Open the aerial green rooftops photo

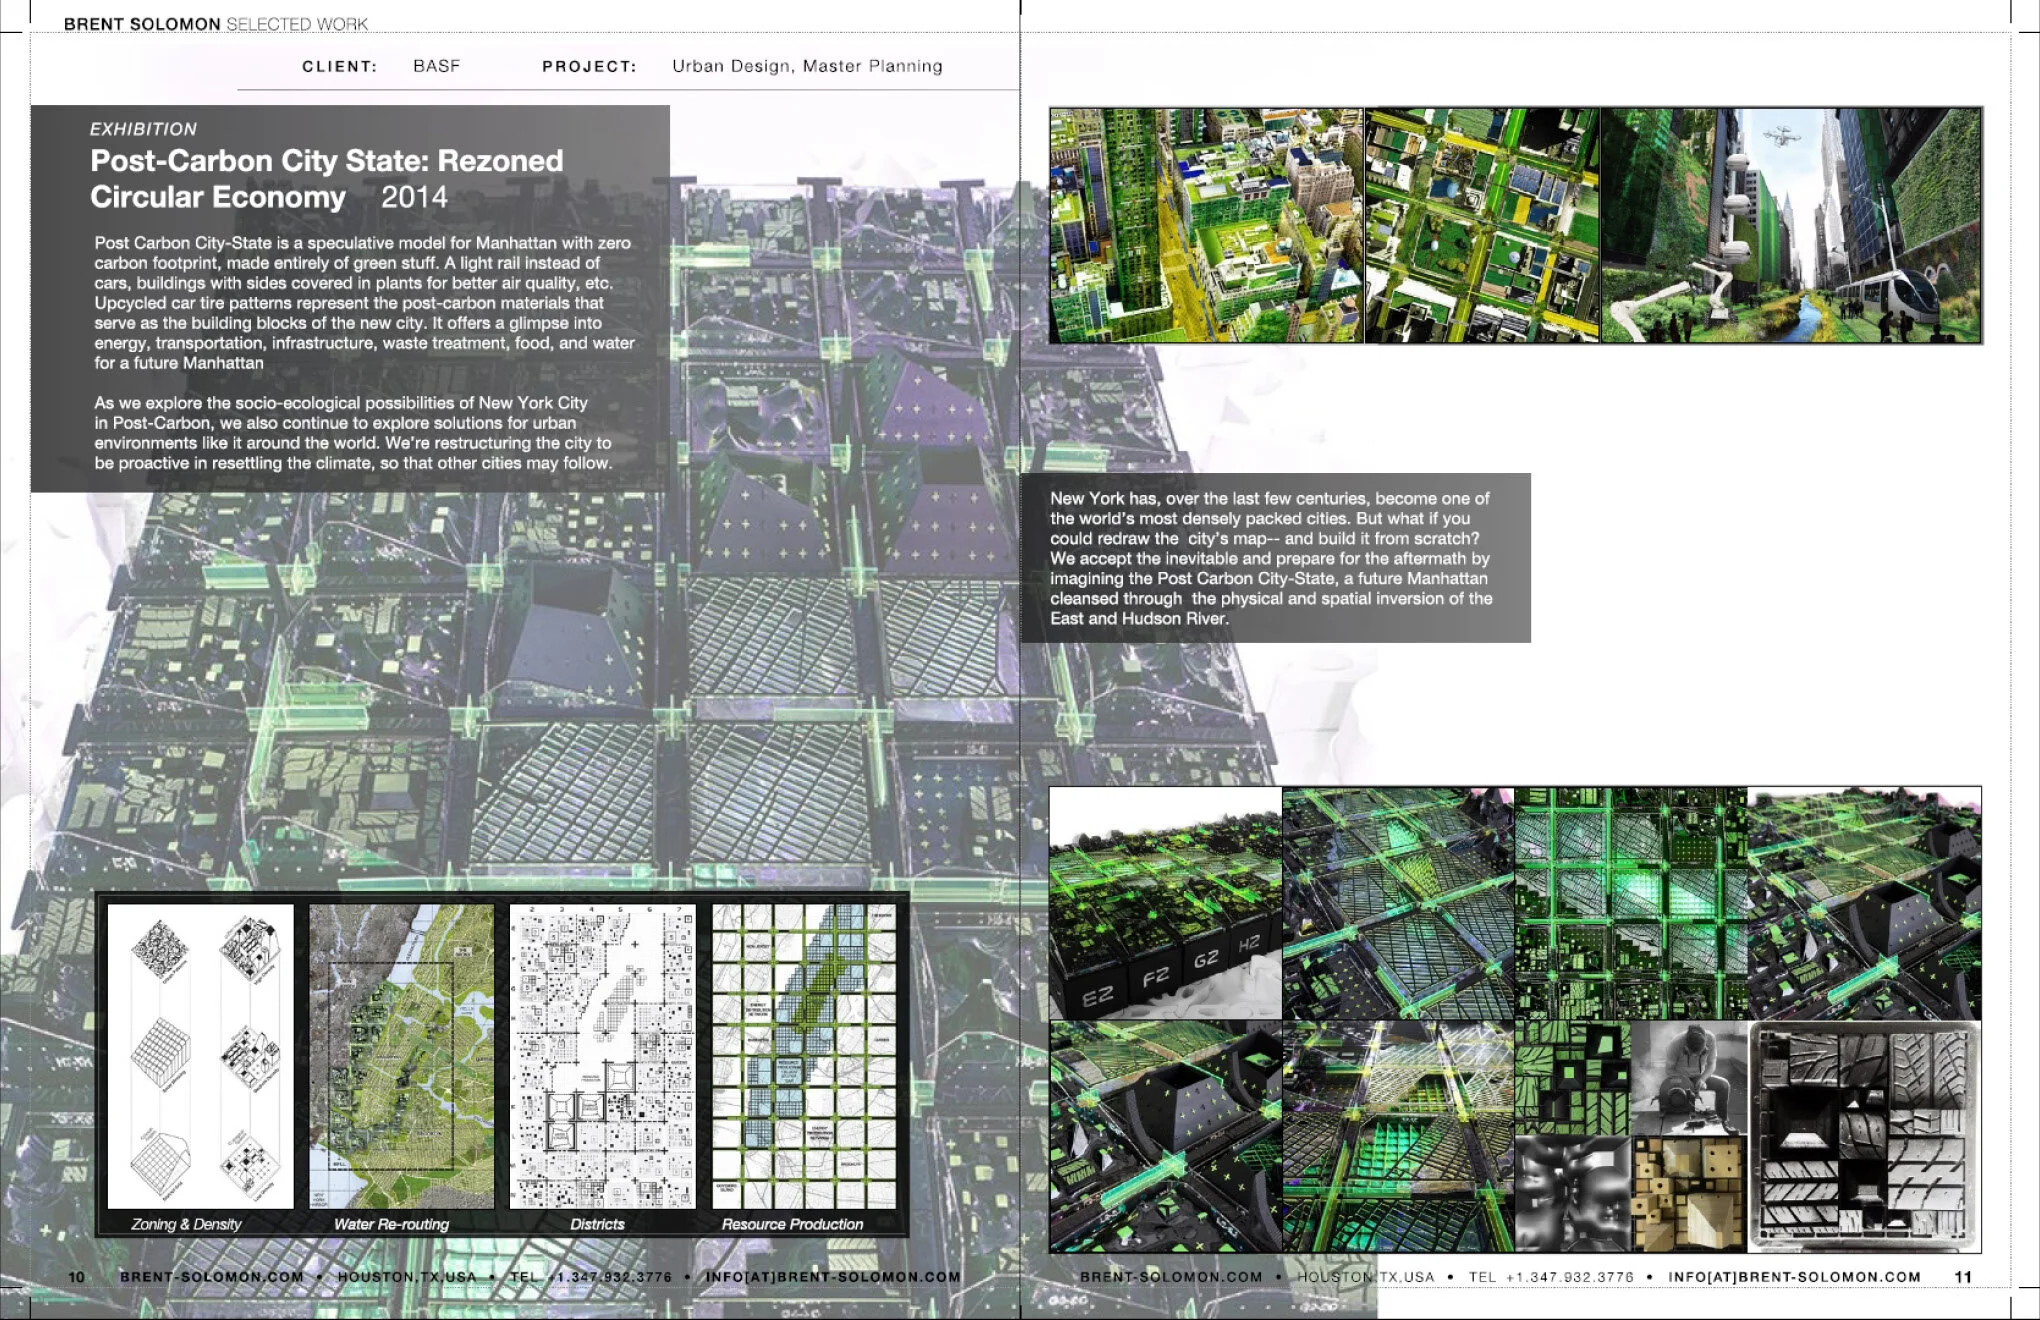(1200, 225)
